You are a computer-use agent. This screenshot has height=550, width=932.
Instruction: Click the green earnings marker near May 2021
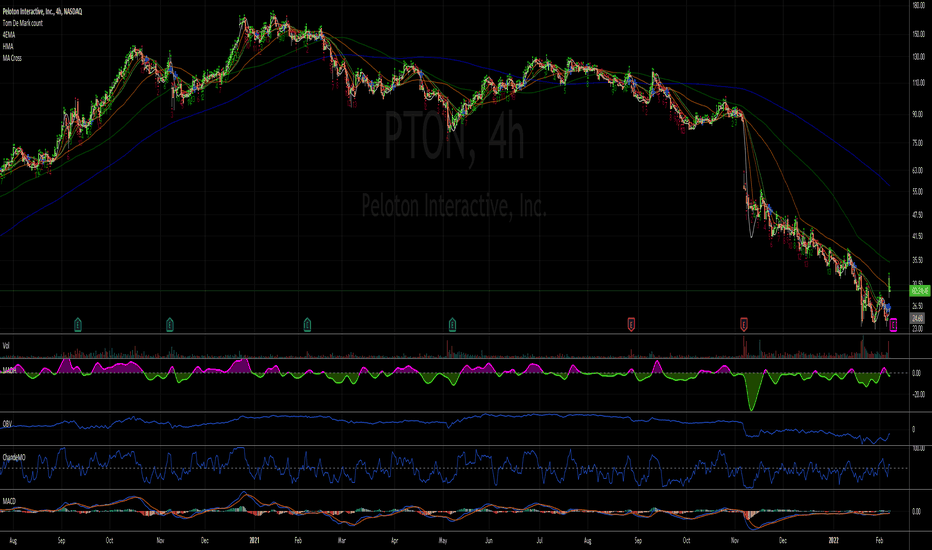click(452, 325)
